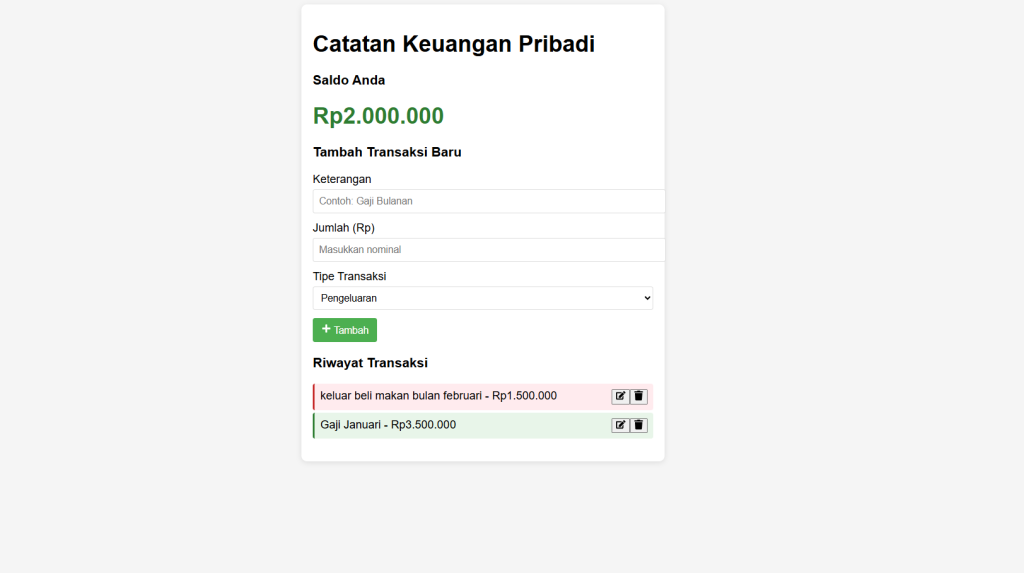Select the red expense row text Rp1.500.000

coord(524,396)
